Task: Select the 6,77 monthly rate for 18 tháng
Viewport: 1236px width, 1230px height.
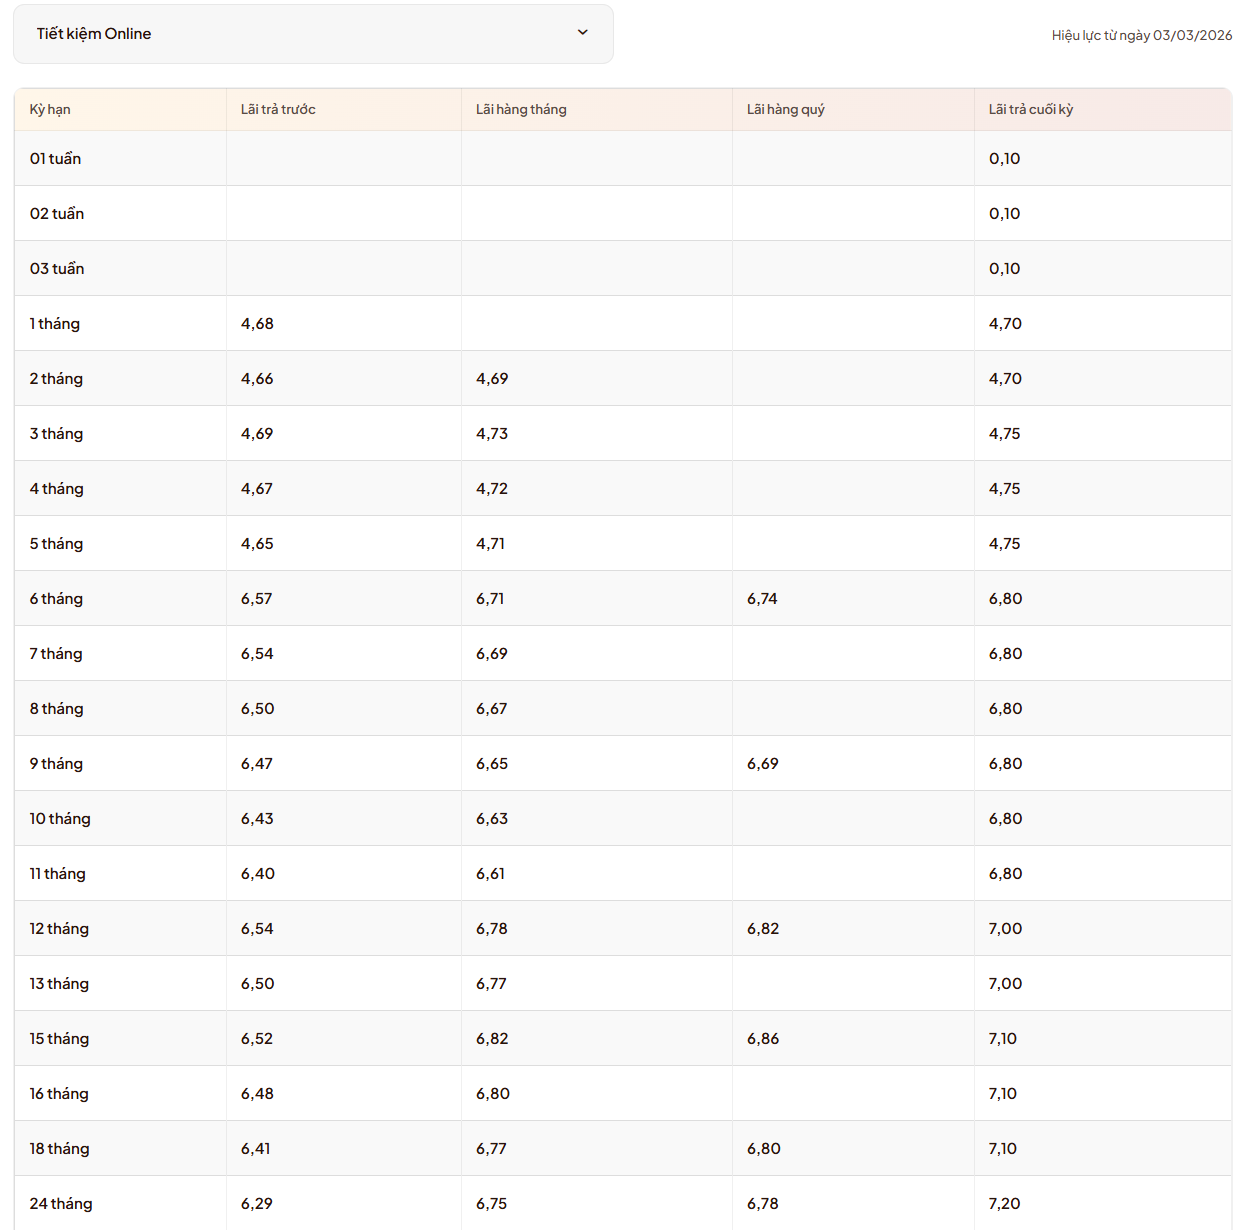Action: click(x=491, y=1149)
